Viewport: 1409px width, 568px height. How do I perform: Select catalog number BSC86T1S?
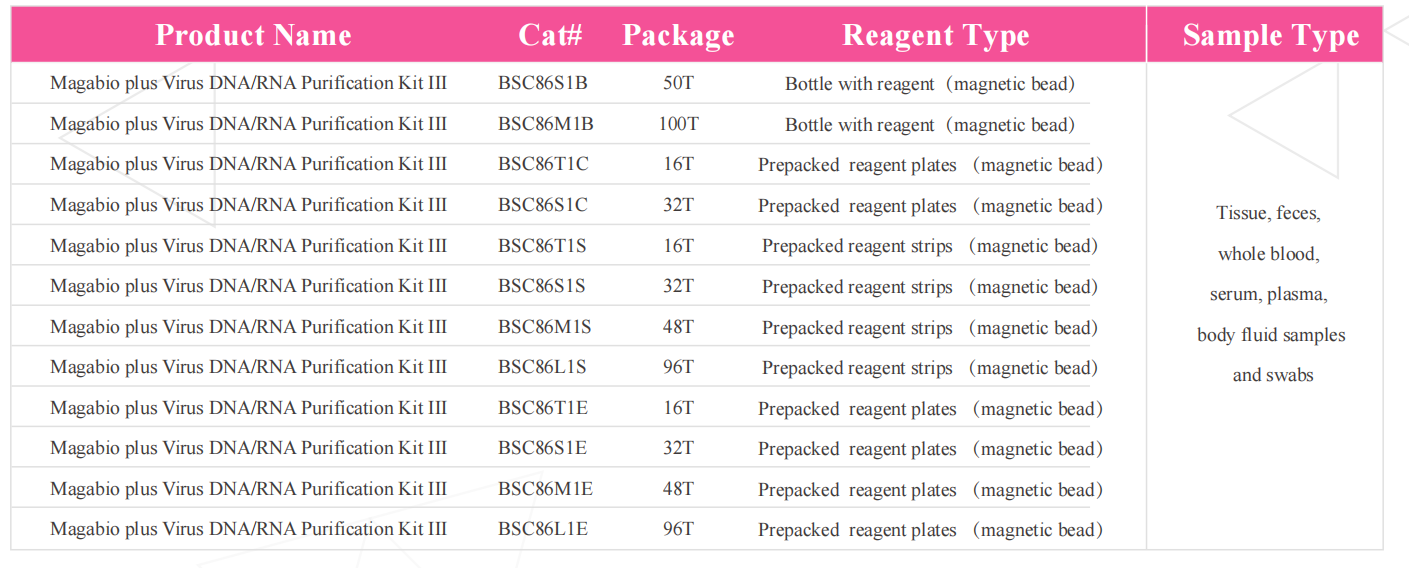point(542,246)
